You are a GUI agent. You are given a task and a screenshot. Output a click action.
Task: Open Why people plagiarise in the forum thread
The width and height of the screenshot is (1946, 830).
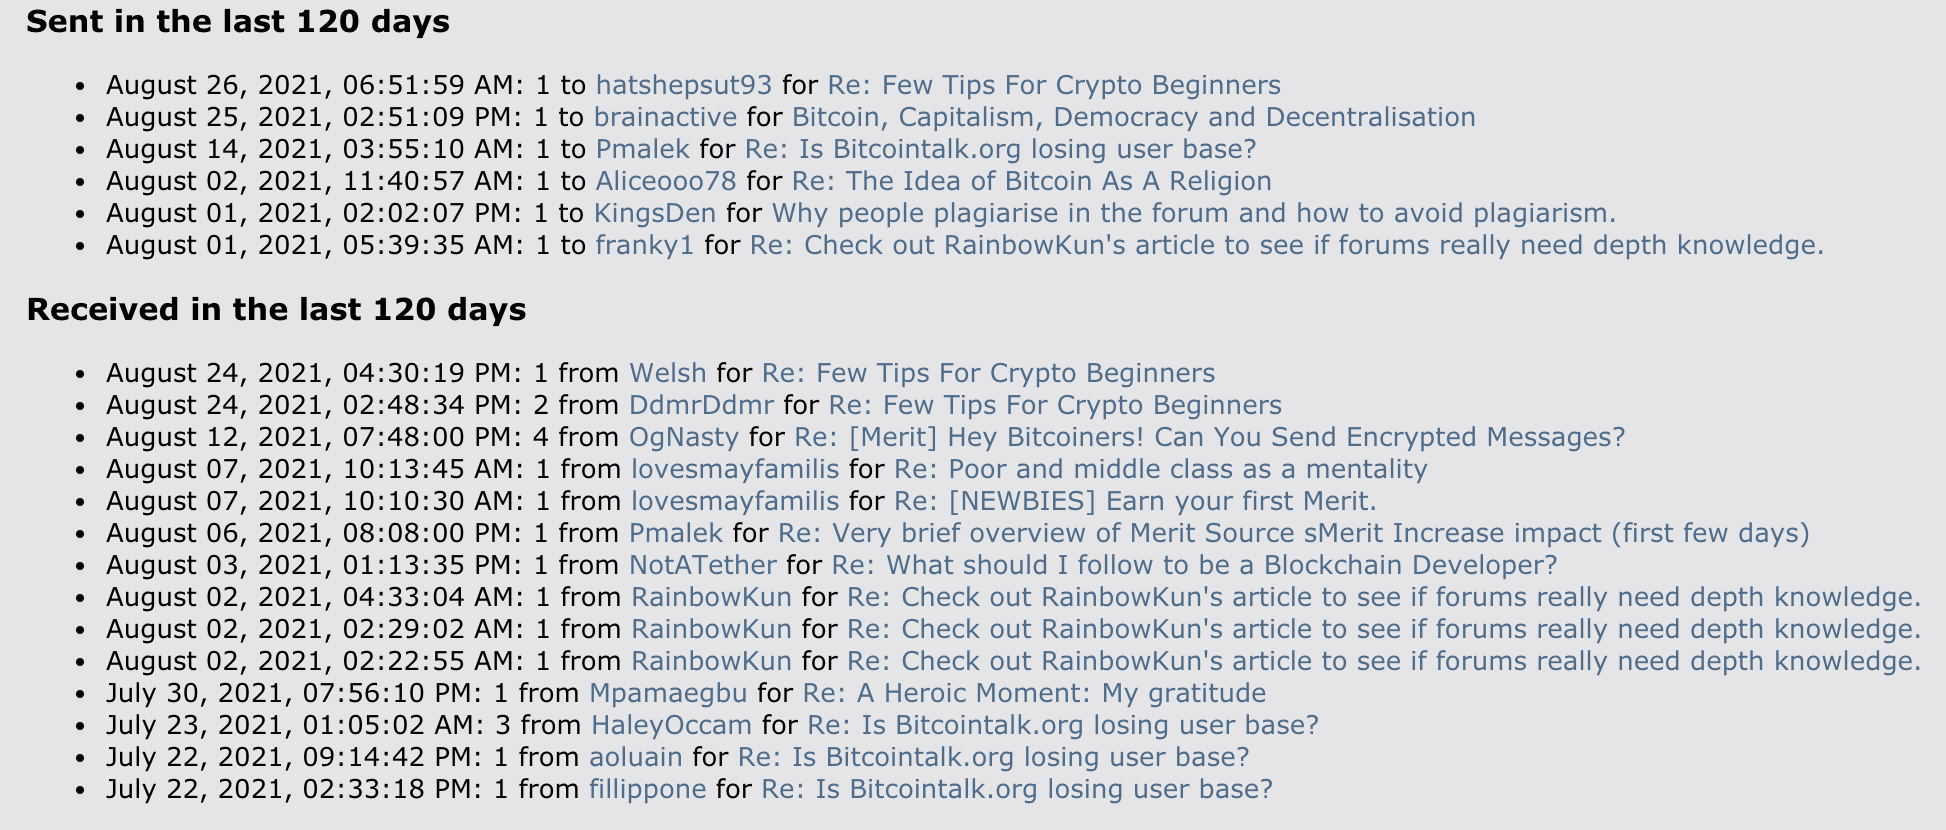(x=1194, y=214)
